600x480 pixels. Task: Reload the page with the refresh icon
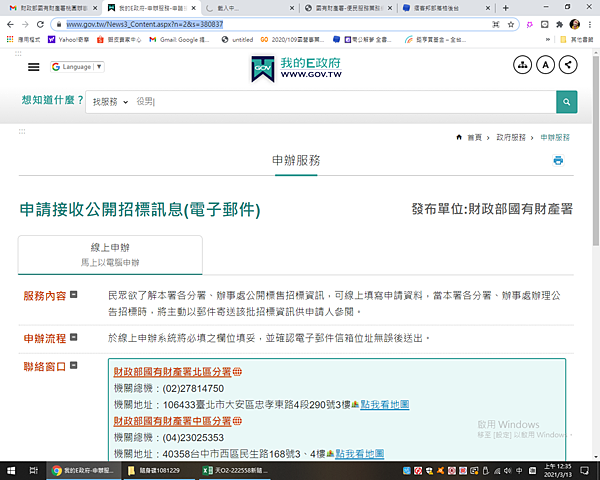click(x=40, y=24)
